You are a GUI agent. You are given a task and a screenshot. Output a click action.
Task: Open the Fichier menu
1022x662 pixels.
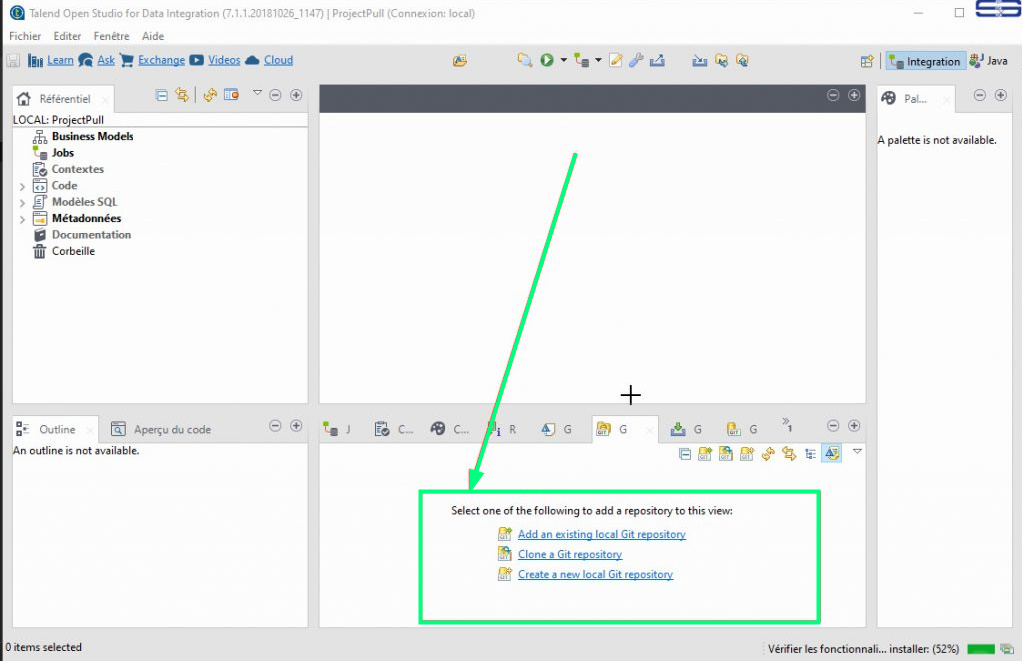25,36
